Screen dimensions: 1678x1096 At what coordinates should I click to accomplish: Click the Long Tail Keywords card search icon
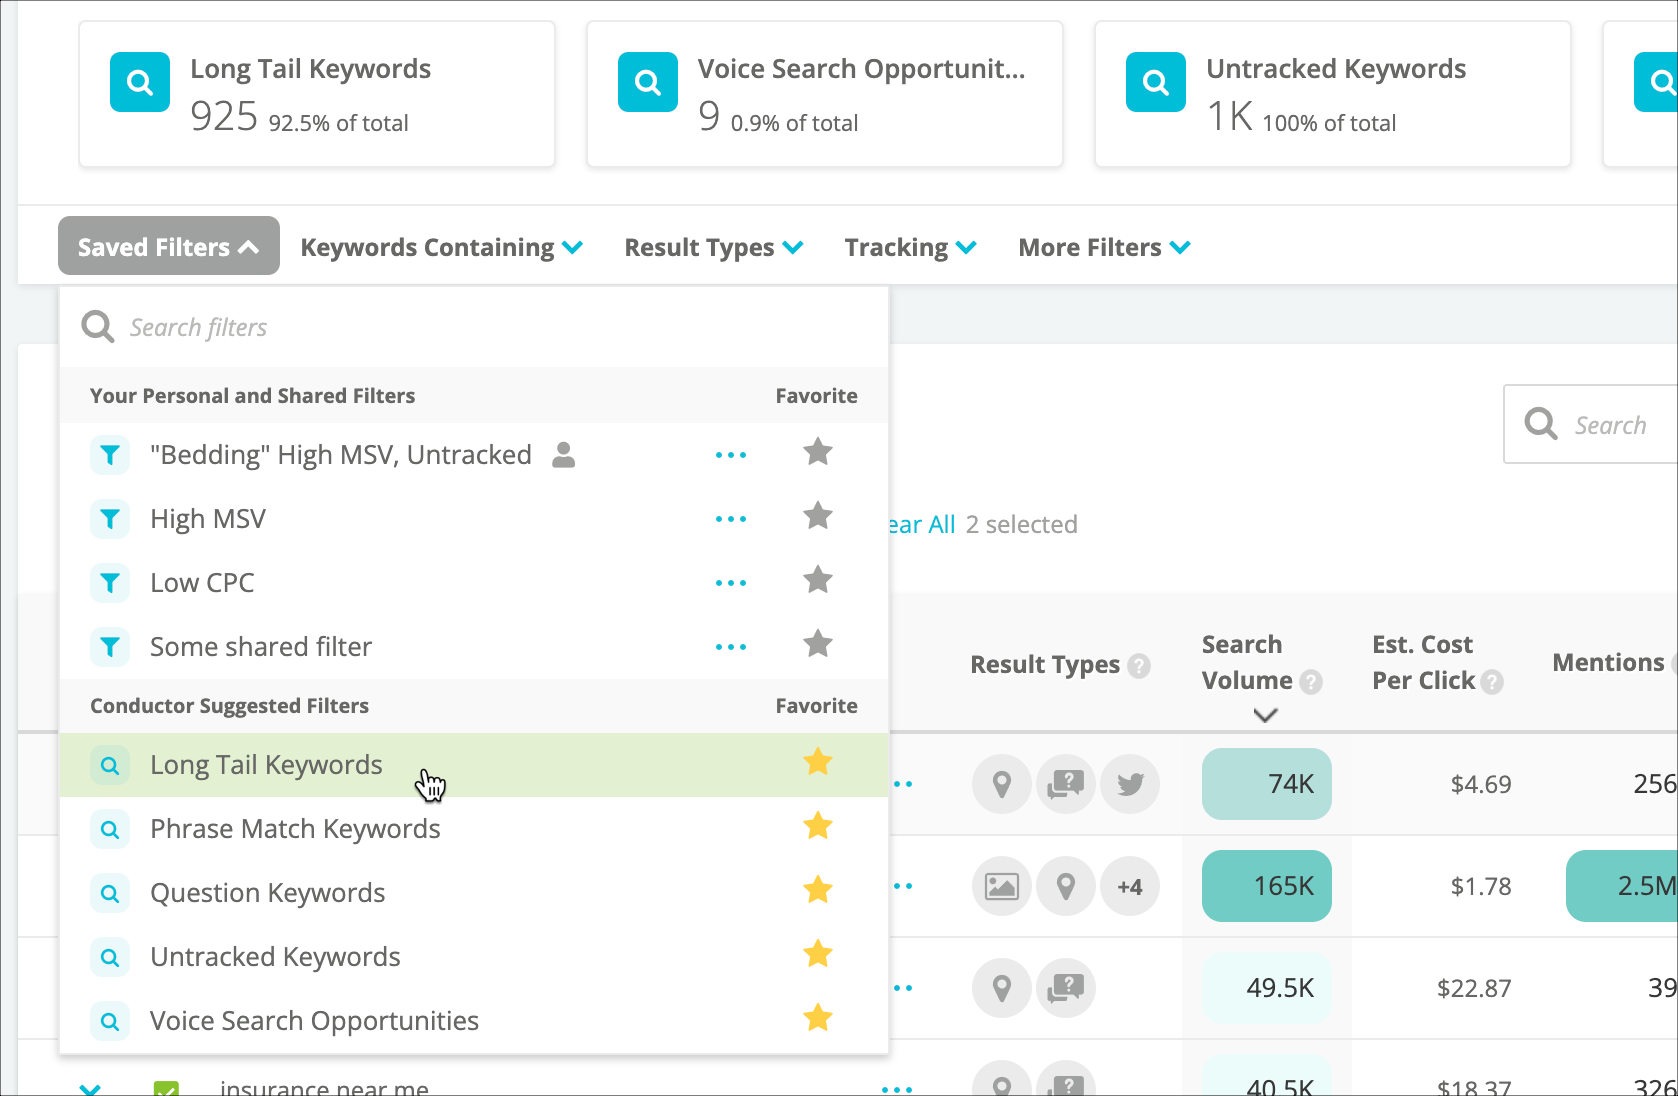tap(140, 82)
